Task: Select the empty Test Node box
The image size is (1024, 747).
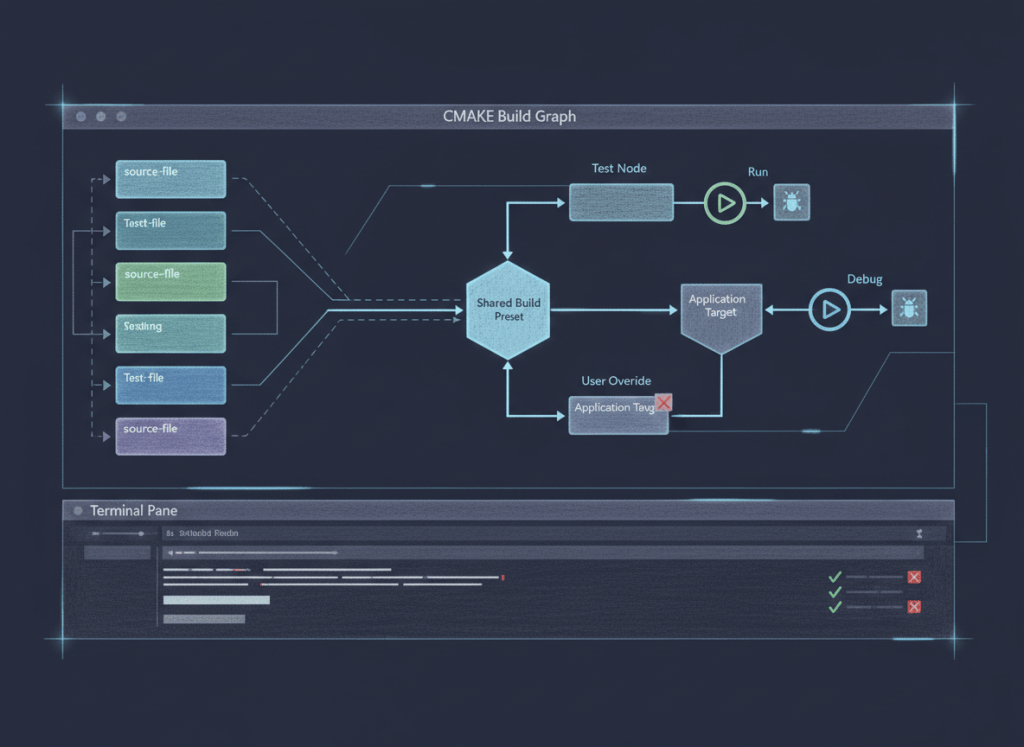Action: pos(621,202)
